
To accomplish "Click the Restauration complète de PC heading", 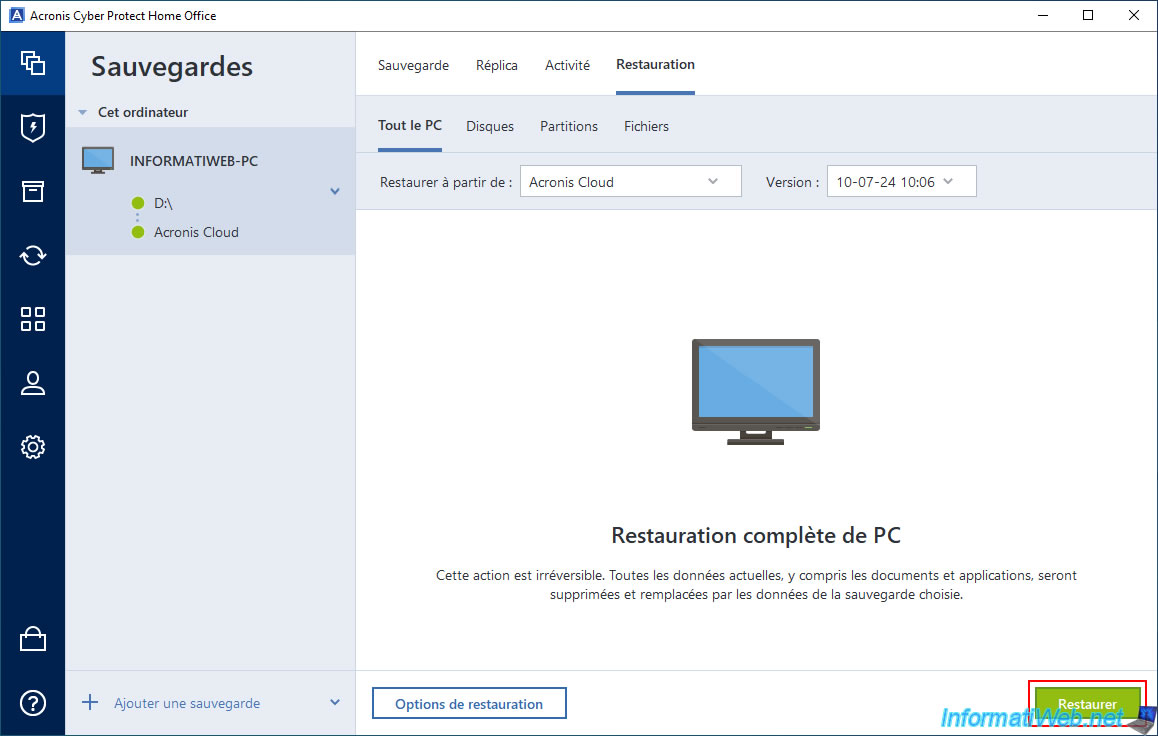I will [x=756, y=535].
